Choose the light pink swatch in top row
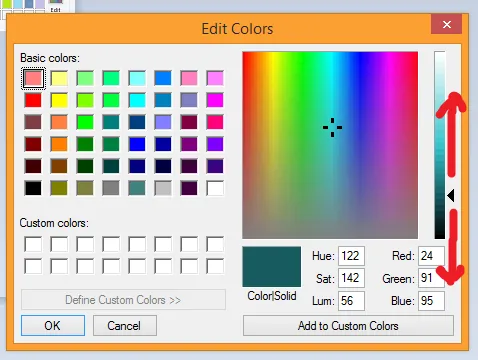This screenshot has height=360, width=478. [189, 78]
